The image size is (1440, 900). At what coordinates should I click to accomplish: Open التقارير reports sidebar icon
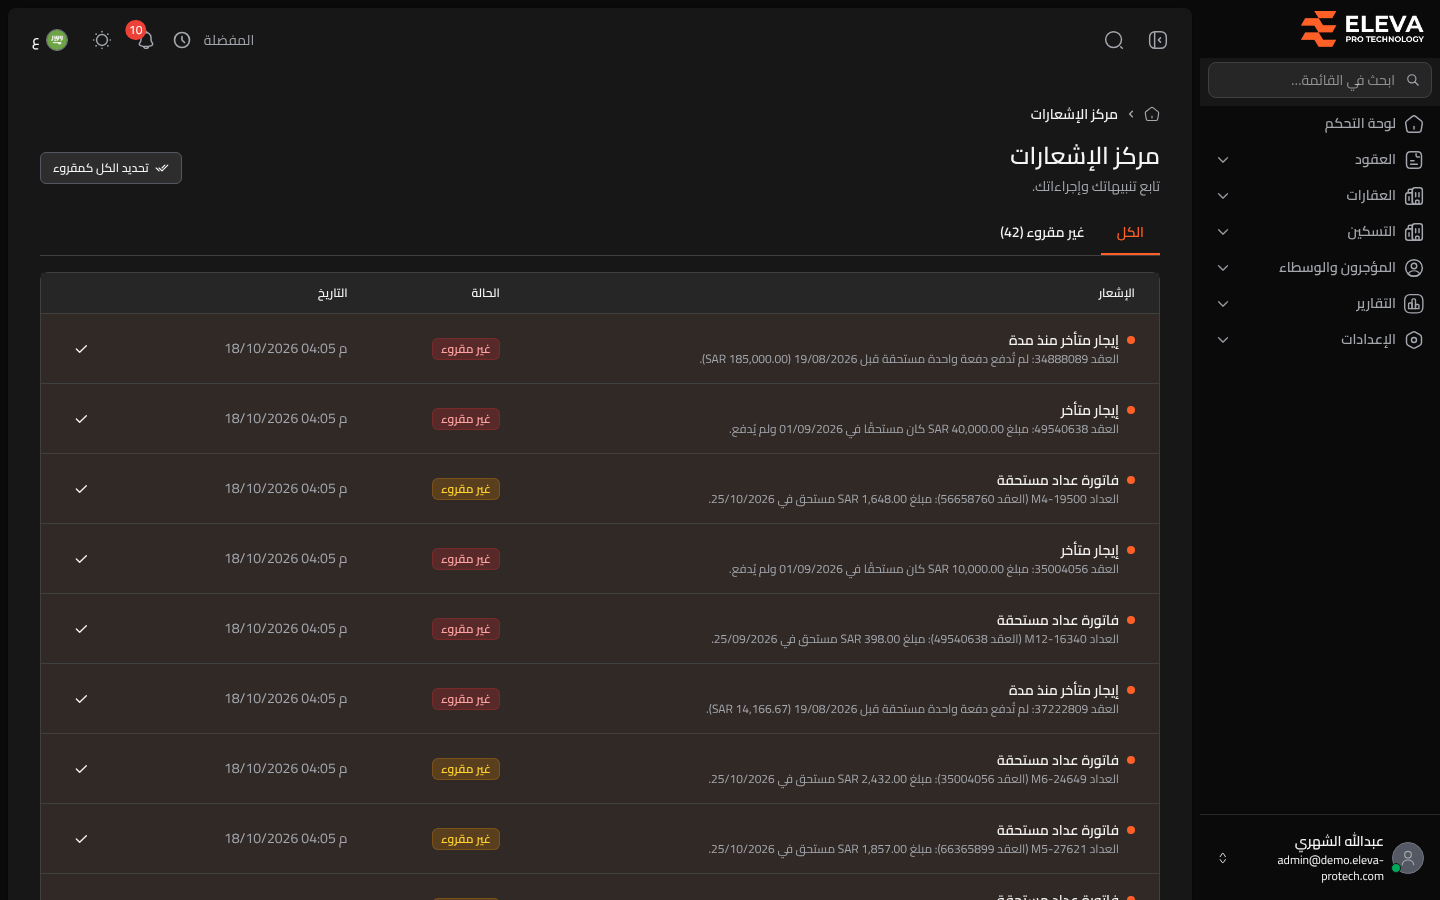click(1414, 304)
